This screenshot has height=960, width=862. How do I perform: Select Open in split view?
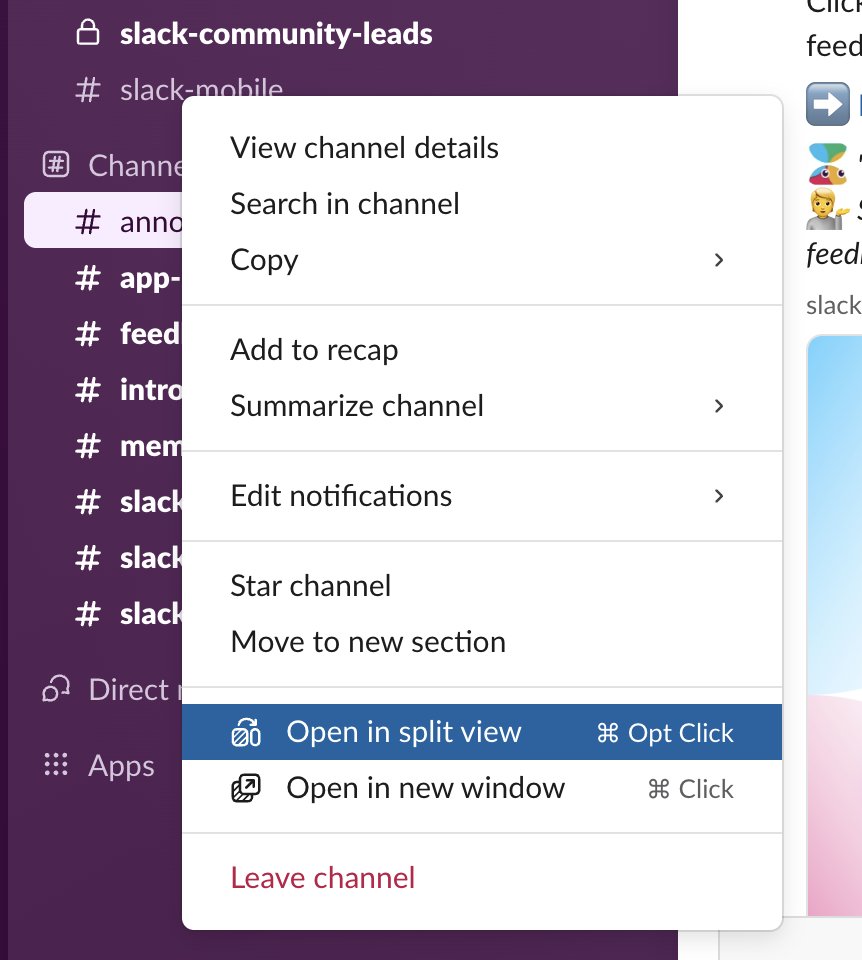click(482, 732)
